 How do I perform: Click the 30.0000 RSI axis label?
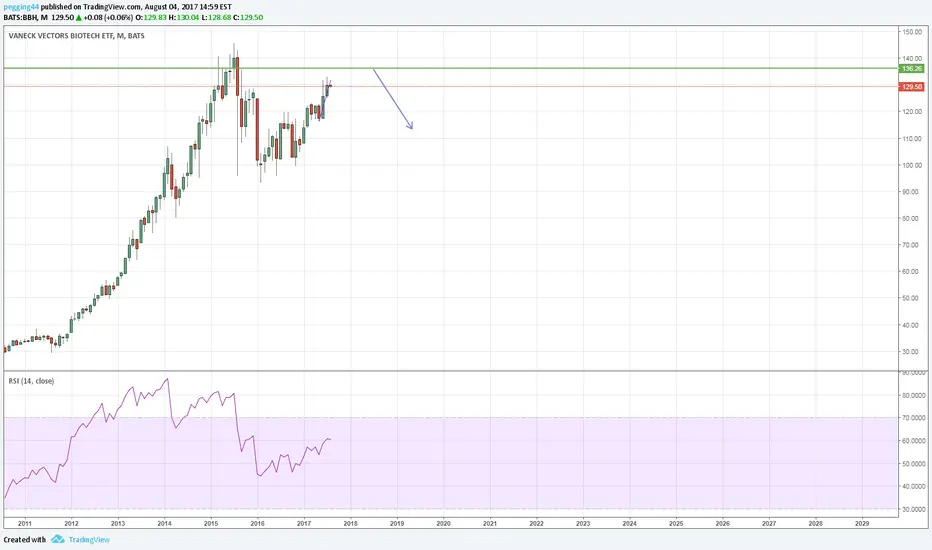[x=914, y=510]
